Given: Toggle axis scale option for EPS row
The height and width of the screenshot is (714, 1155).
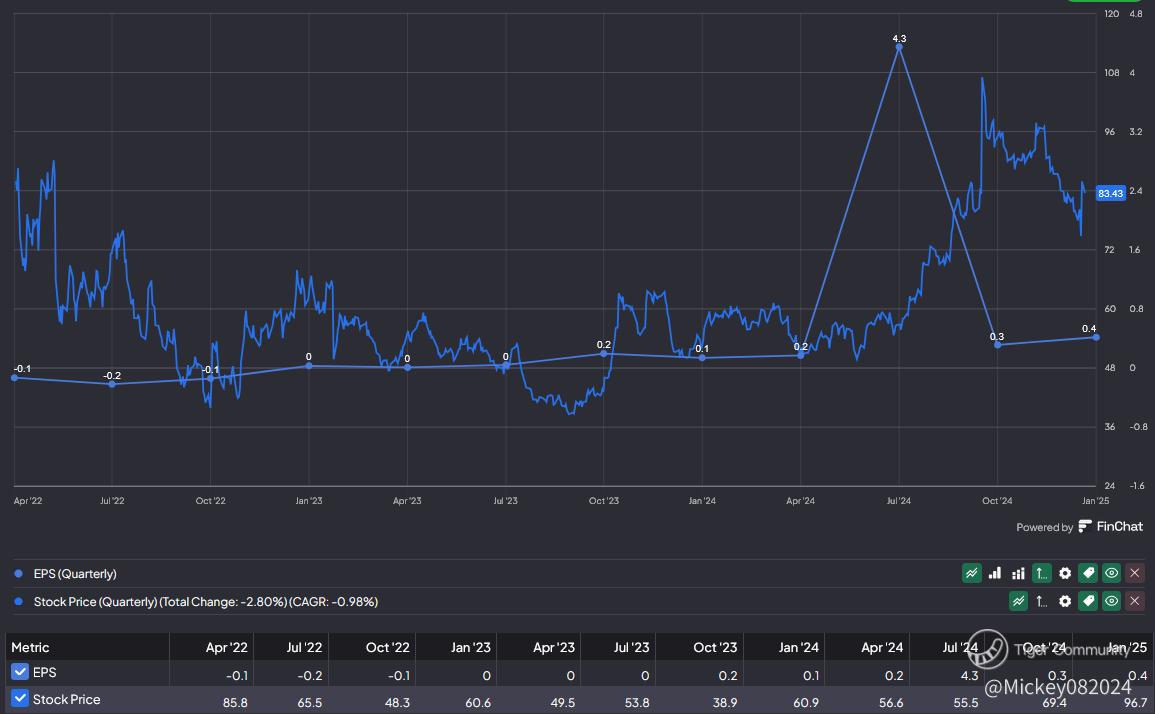Looking at the screenshot, I should (1041, 573).
